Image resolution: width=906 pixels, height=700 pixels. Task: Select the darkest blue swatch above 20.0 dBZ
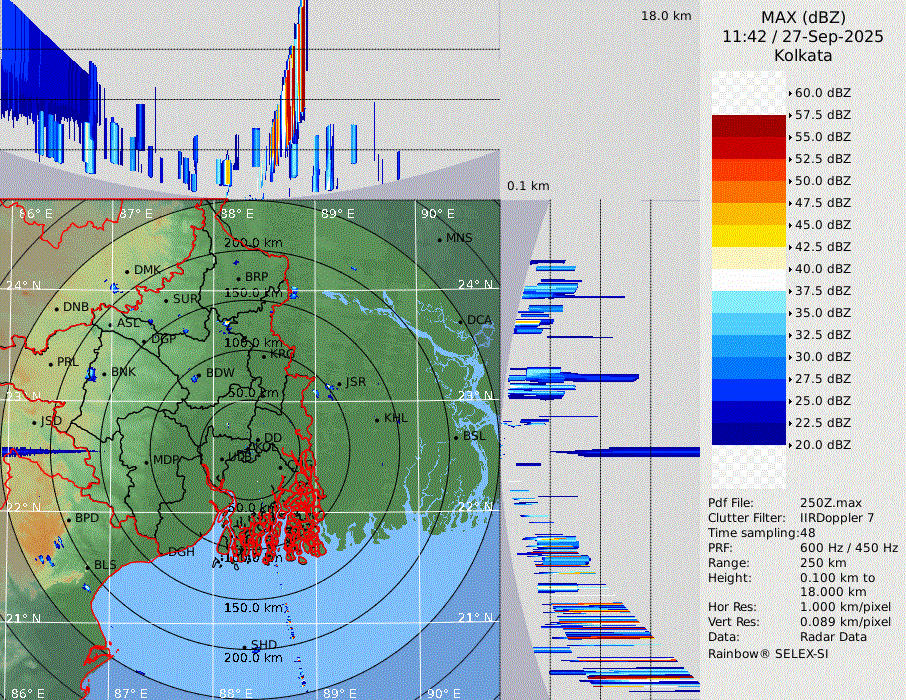(748, 433)
